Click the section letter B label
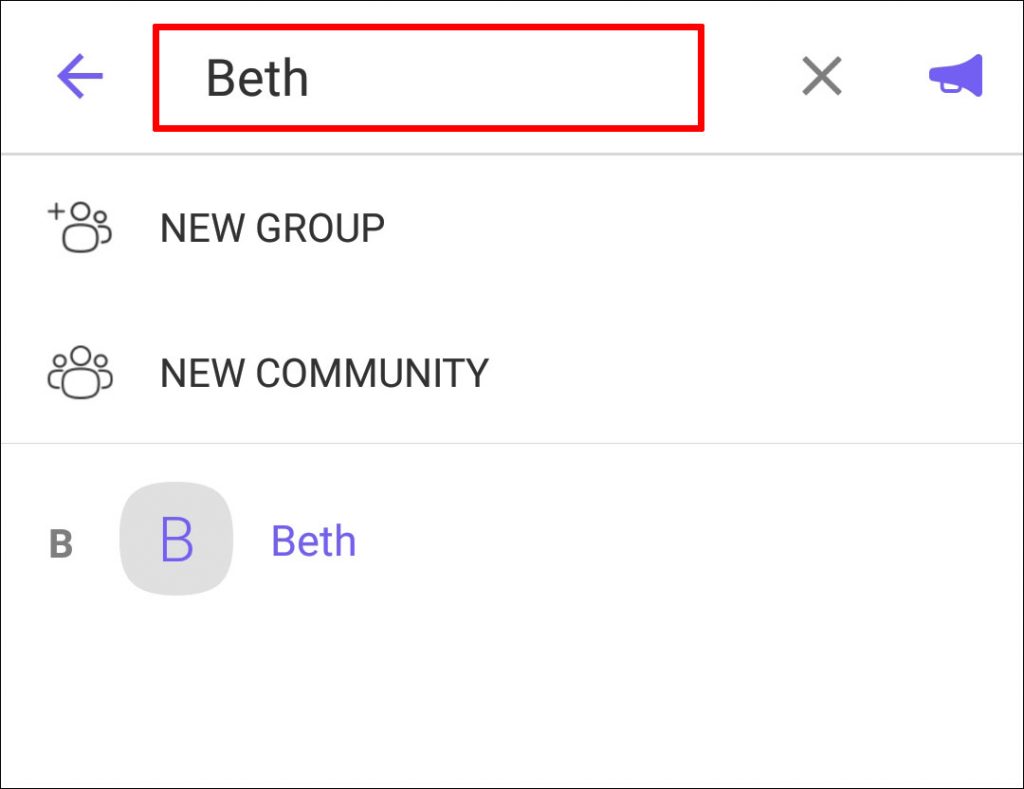This screenshot has height=789, width=1024. (x=62, y=541)
